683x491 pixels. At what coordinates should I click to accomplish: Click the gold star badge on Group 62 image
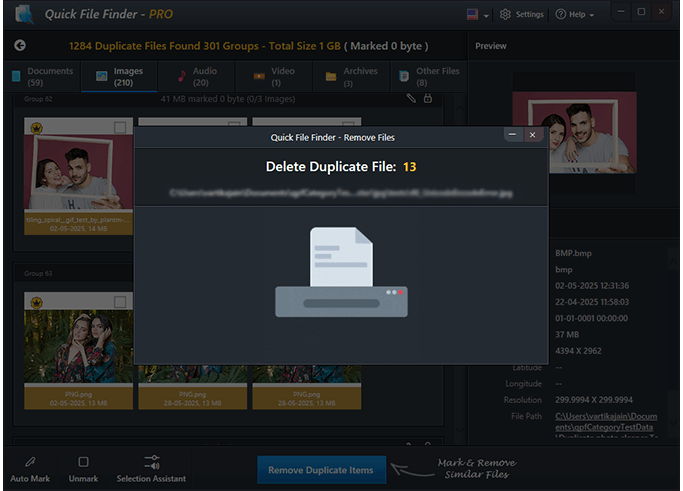(x=36, y=128)
